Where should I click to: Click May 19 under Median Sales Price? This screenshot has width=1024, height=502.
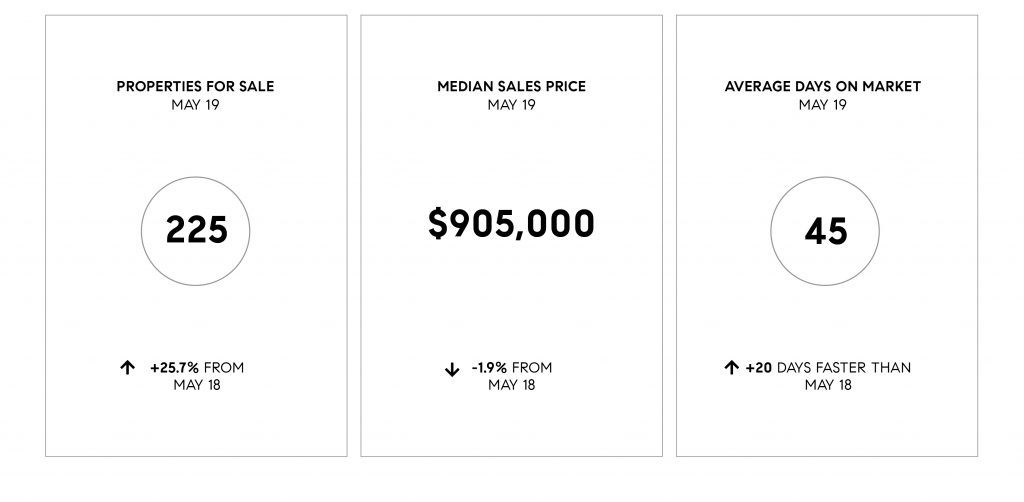point(511,104)
